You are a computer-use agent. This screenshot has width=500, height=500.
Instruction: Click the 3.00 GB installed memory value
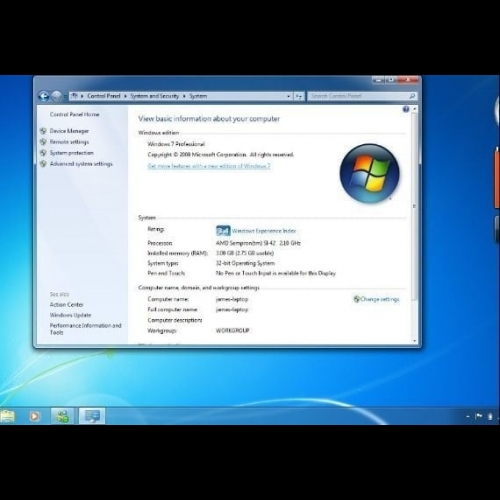click(245, 253)
